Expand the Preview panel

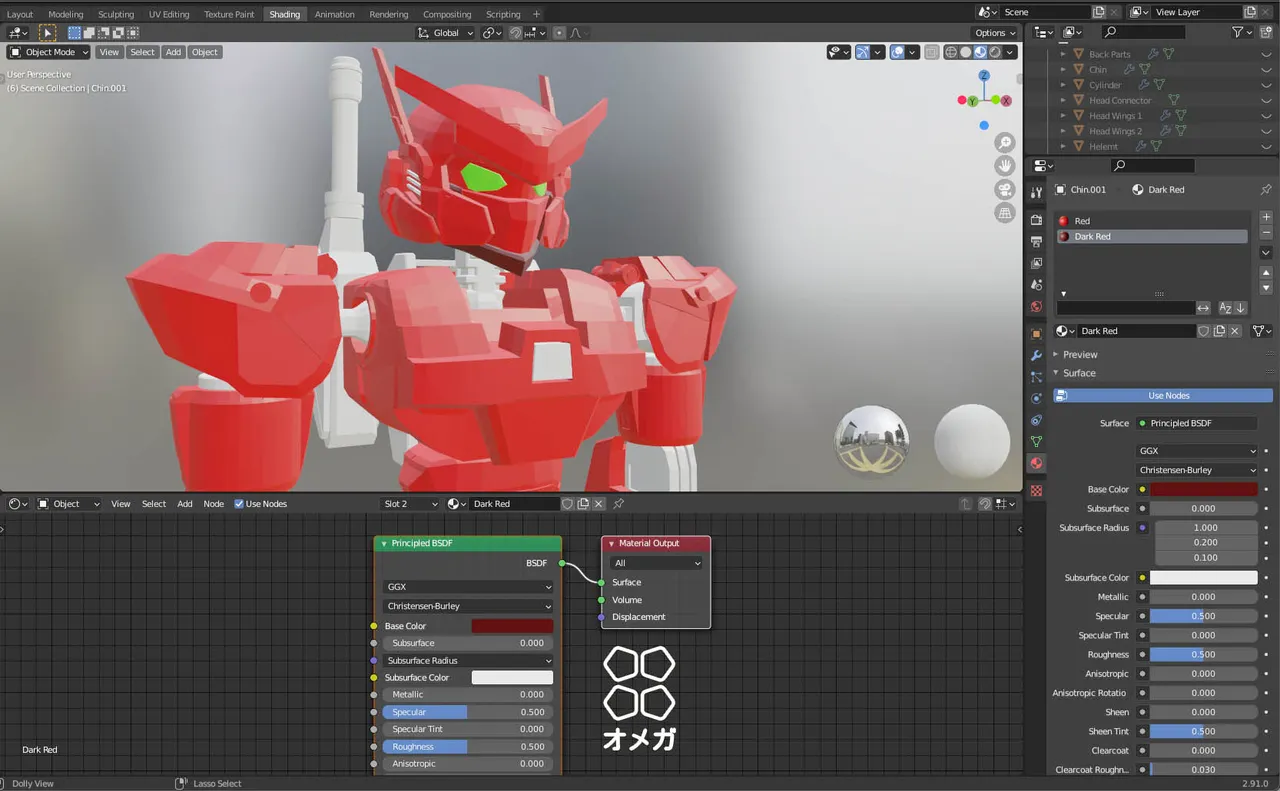click(x=1079, y=354)
